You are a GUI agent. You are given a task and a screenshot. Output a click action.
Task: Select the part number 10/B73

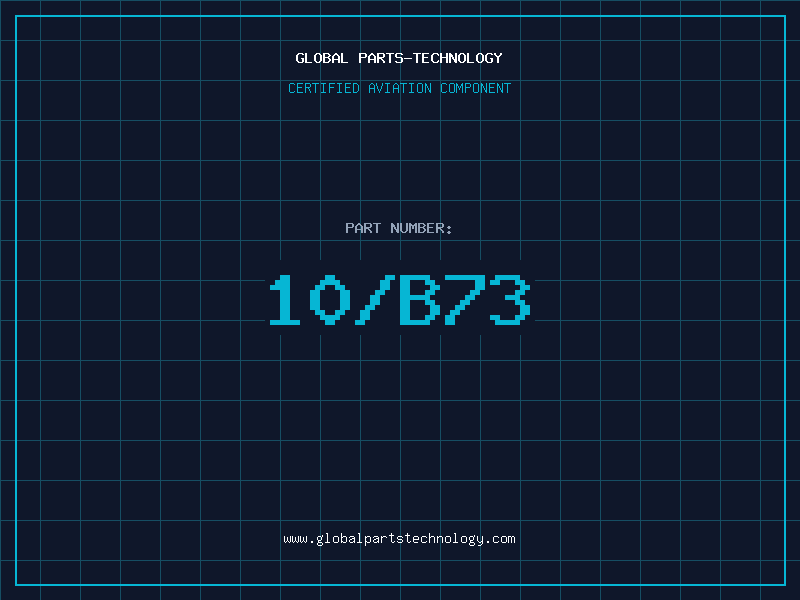400,299
